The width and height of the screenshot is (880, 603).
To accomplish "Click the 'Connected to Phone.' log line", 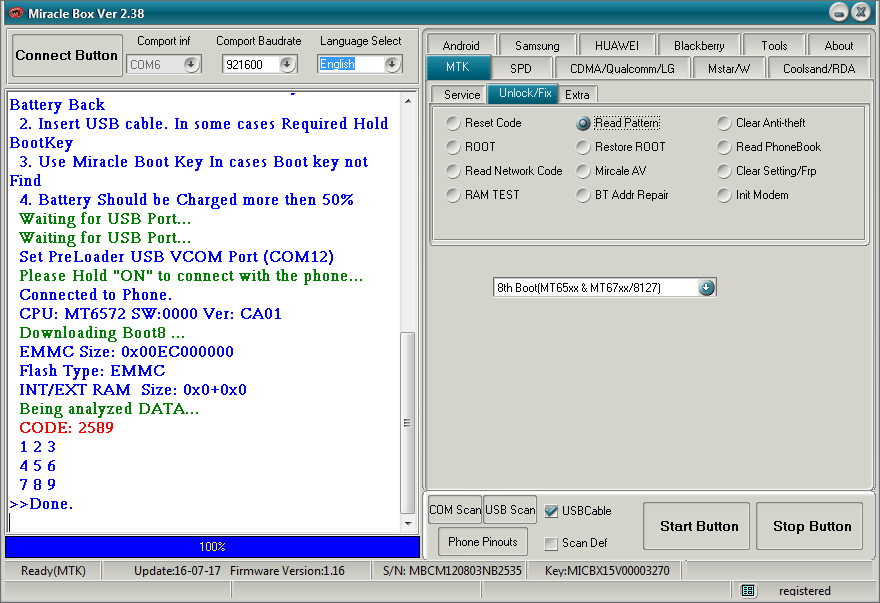I will (95, 295).
